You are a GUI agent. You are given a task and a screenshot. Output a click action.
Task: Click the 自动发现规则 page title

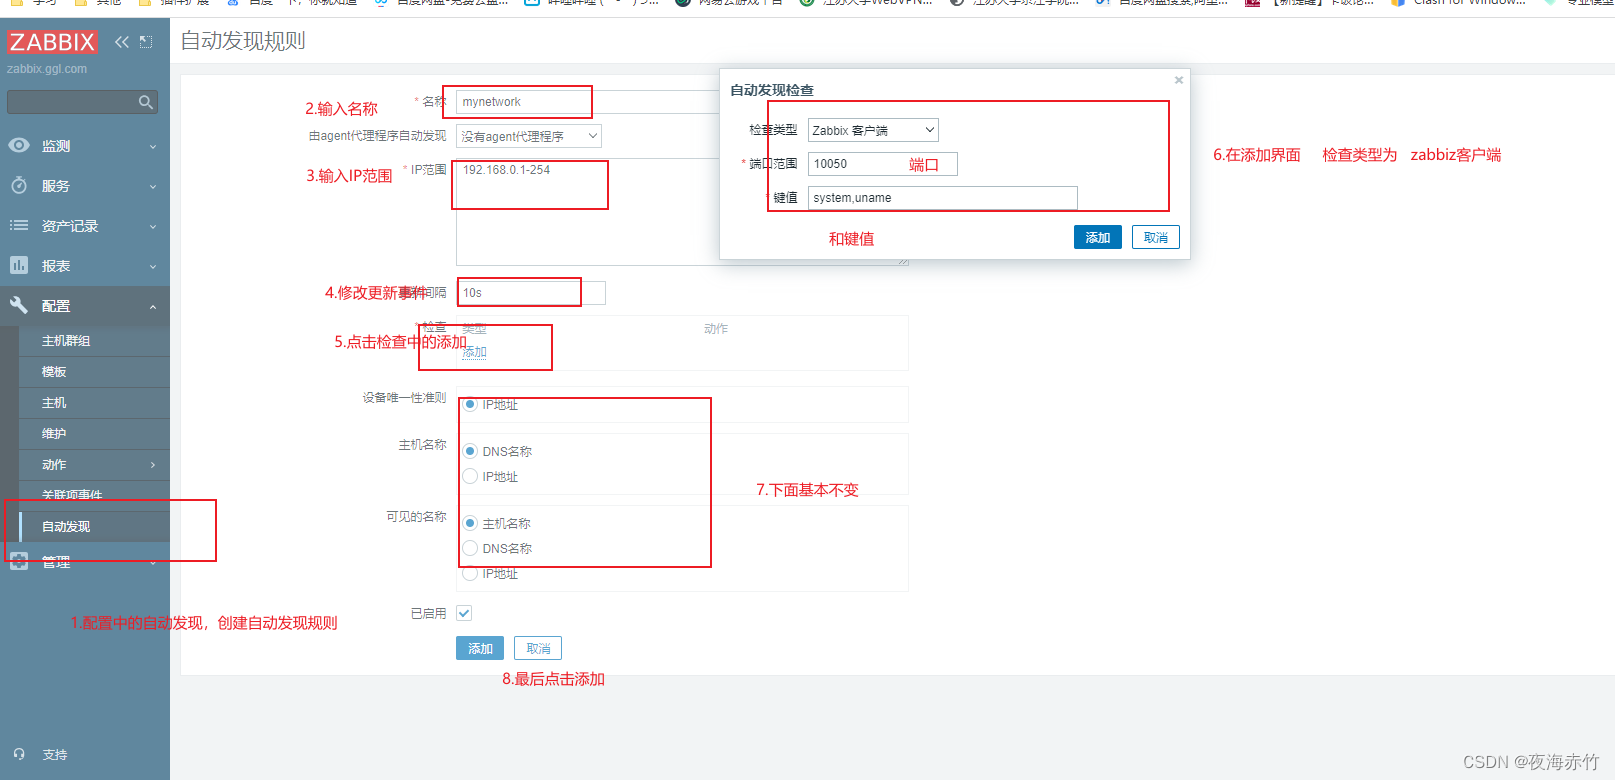click(x=243, y=41)
